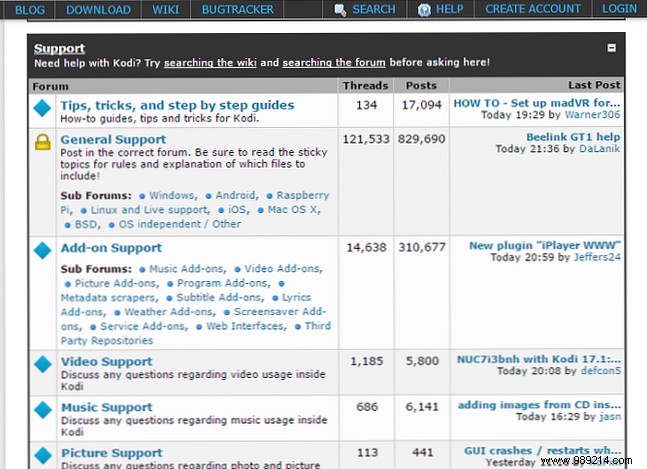Open the Raspberry Pi sub forum
The width and height of the screenshot is (647, 469).
click(x=300, y=196)
